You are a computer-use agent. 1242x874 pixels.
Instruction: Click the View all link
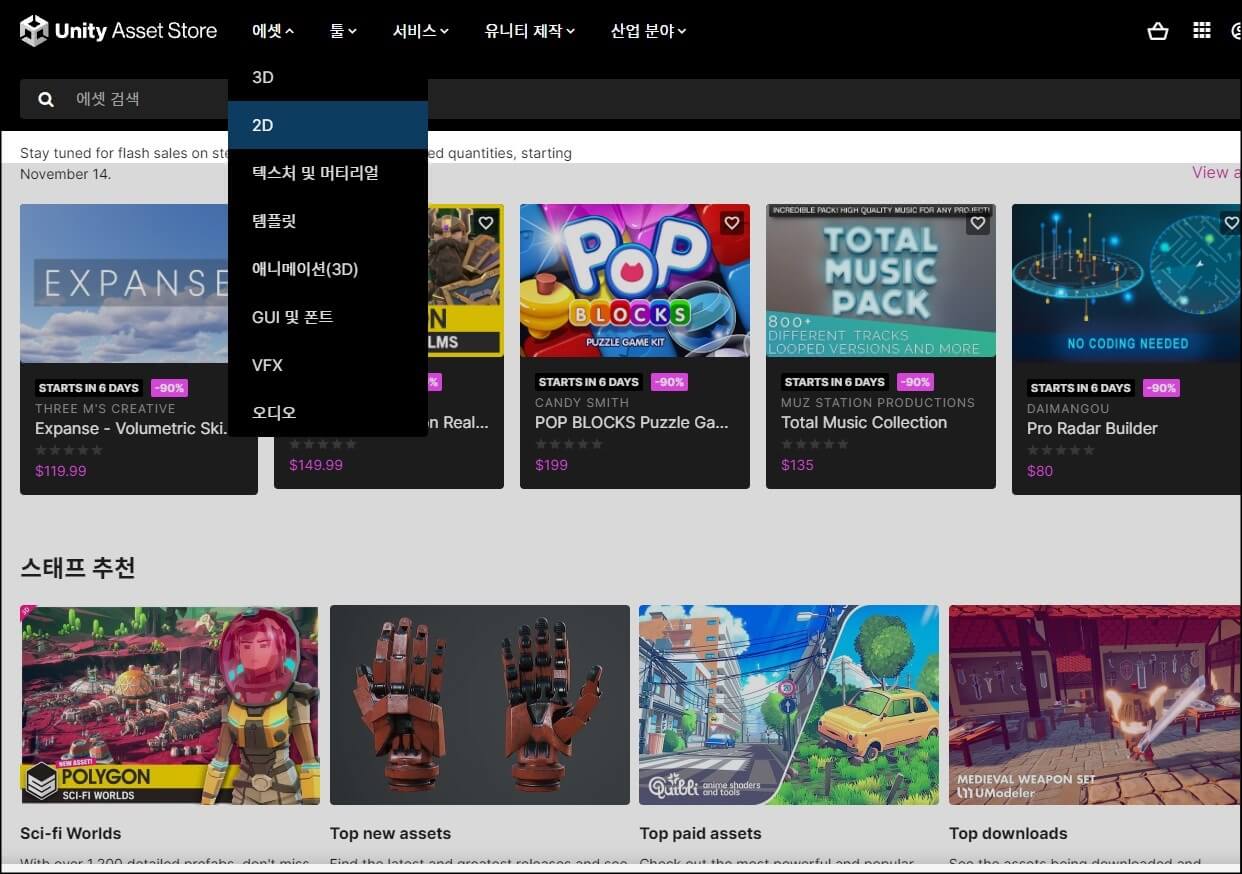point(1216,172)
